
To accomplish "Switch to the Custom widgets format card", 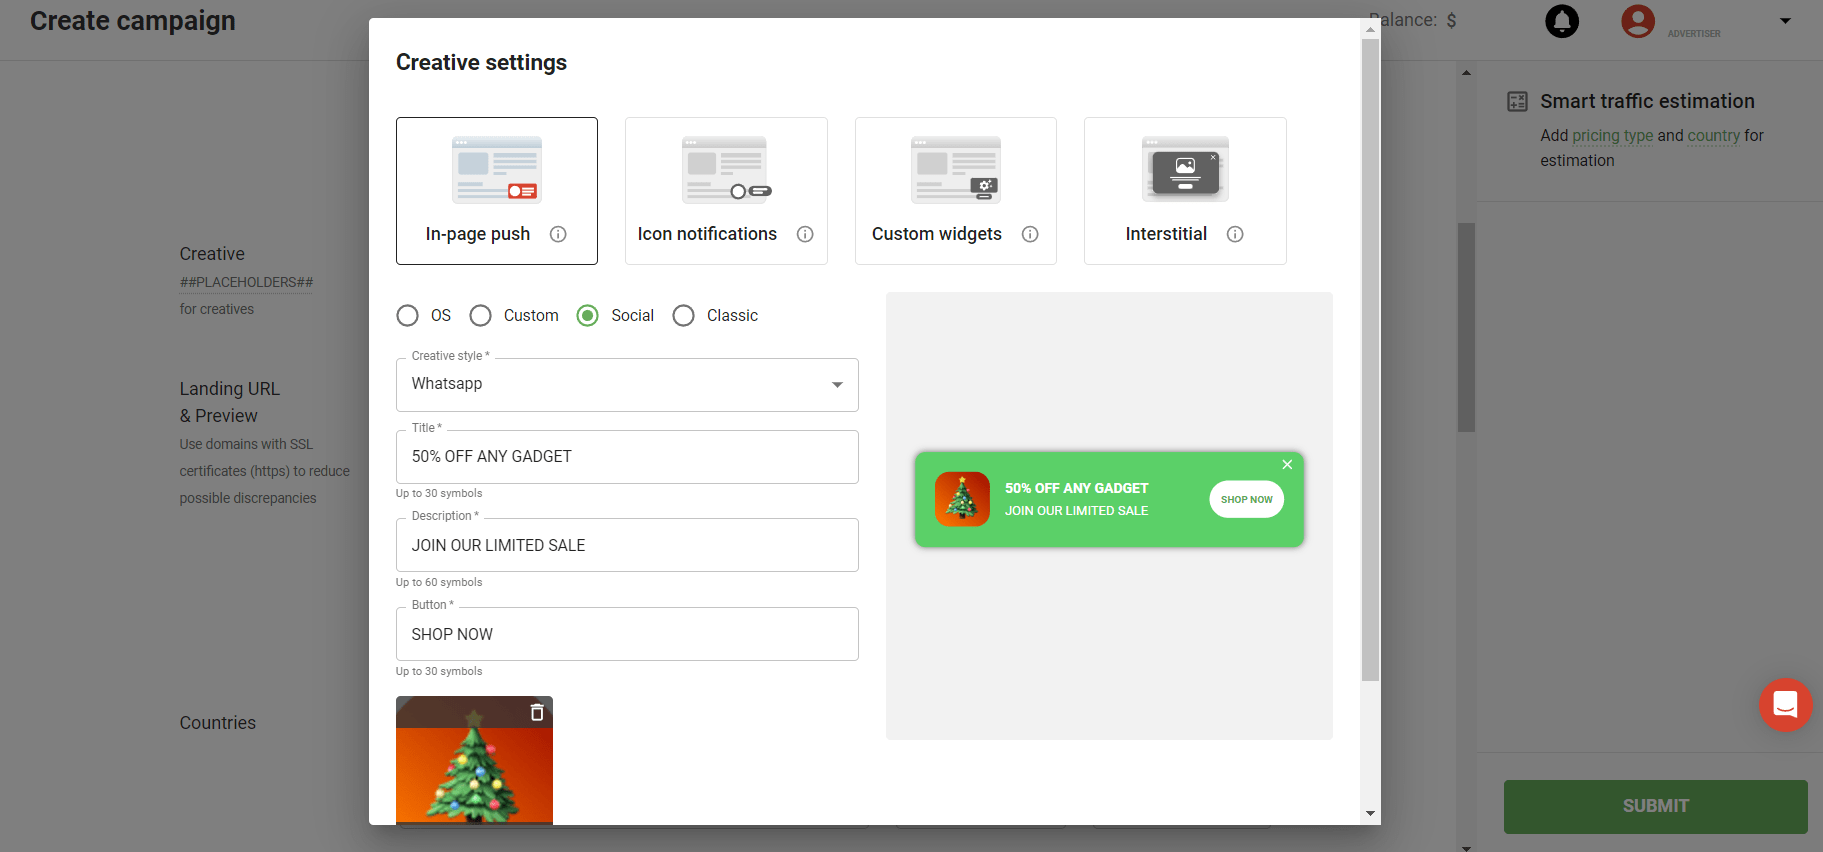I will pyautogui.click(x=955, y=190).
